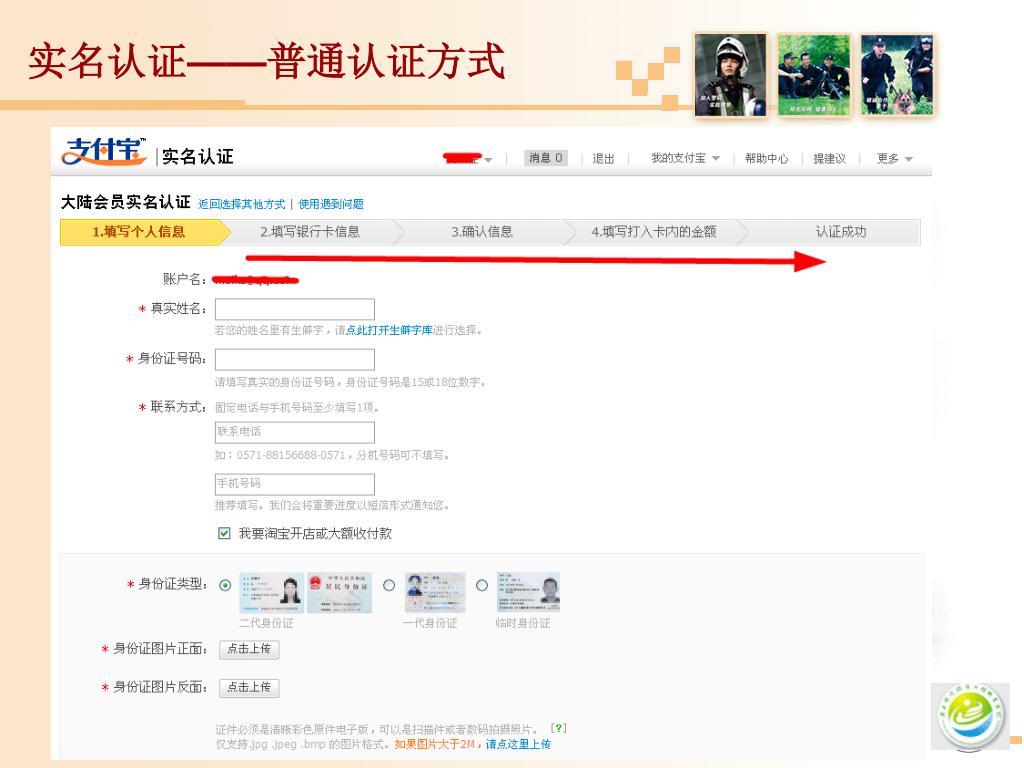The height and width of the screenshot is (768, 1024).
Task: Select the 认证成功 step tab
Action: [x=840, y=232]
